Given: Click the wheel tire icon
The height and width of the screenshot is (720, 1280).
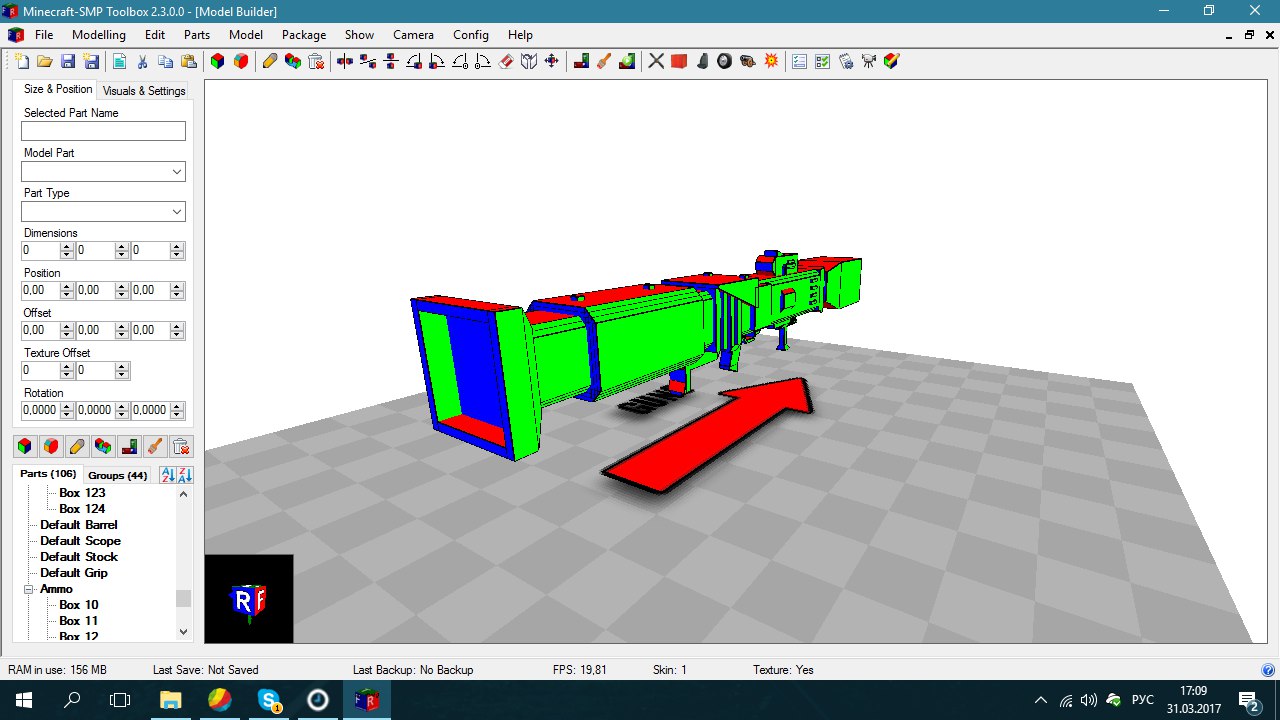Looking at the screenshot, I should 725,61.
